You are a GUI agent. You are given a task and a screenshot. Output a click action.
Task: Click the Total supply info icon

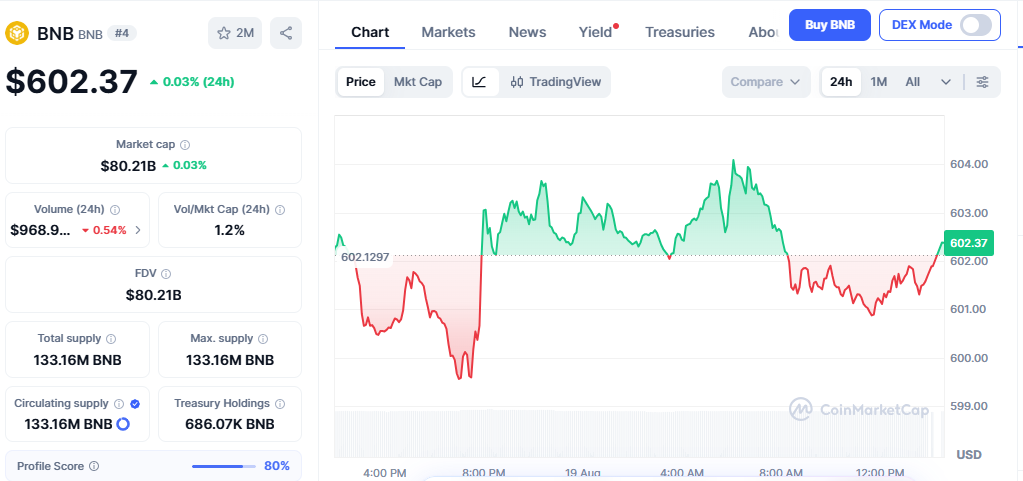point(111,339)
